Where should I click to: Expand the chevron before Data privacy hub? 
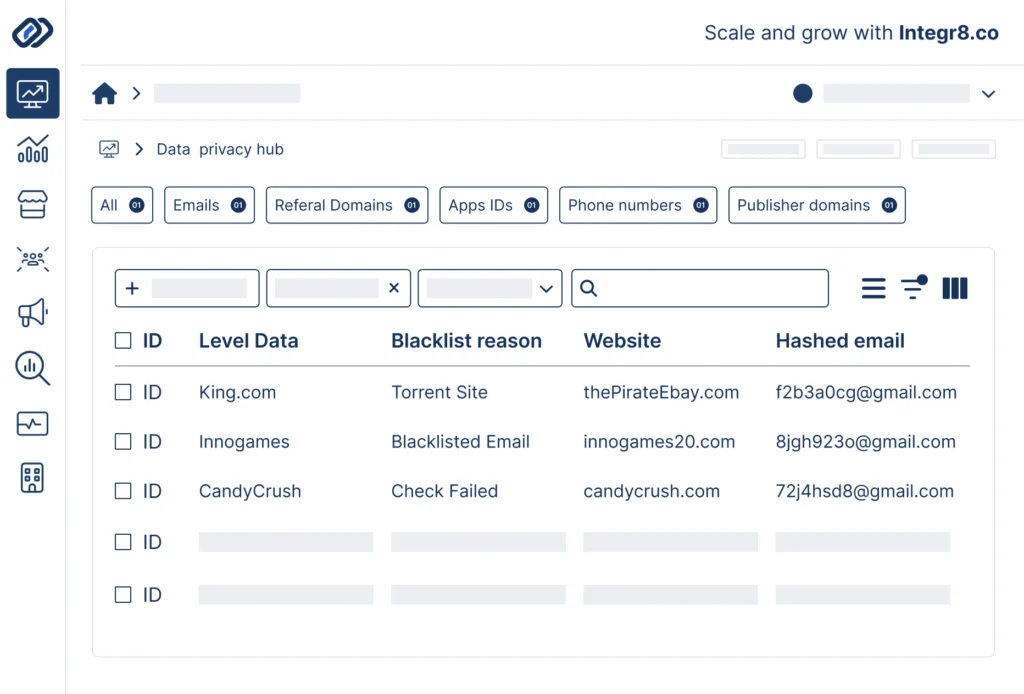[139, 149]
